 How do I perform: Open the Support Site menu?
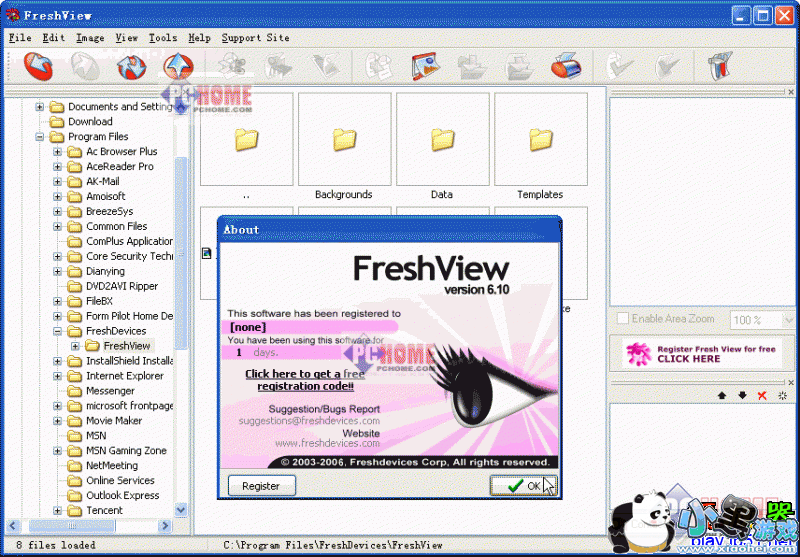(255, 38)
